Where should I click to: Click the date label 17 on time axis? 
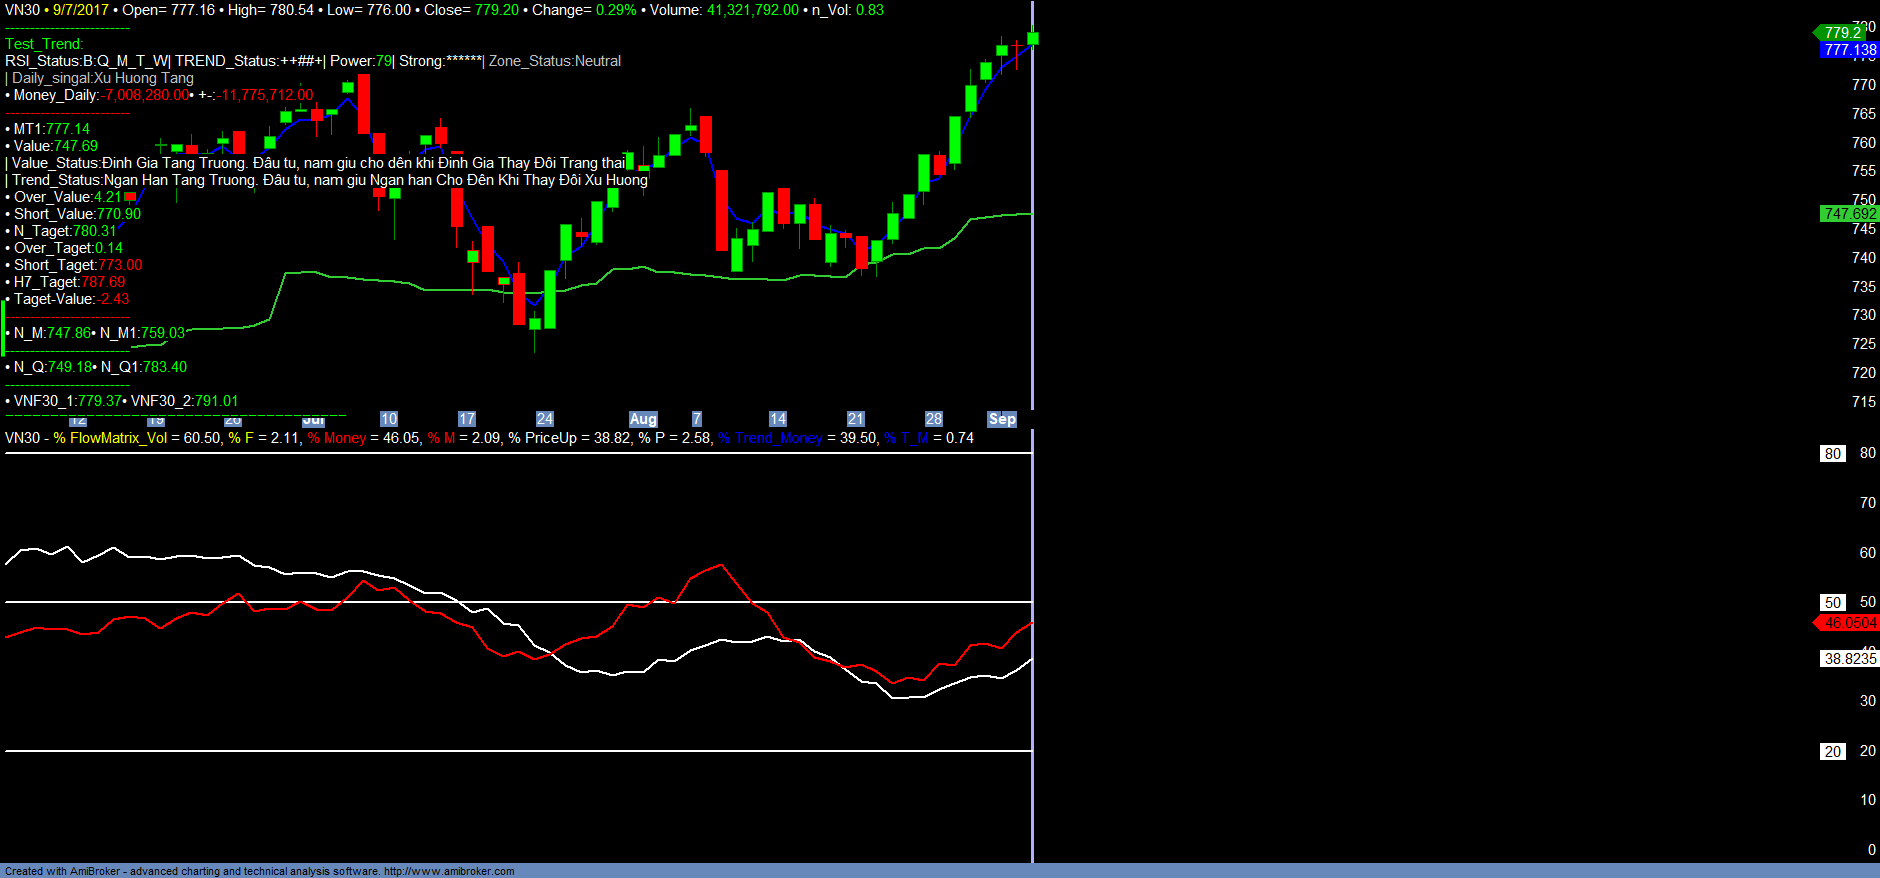[466, 419]
